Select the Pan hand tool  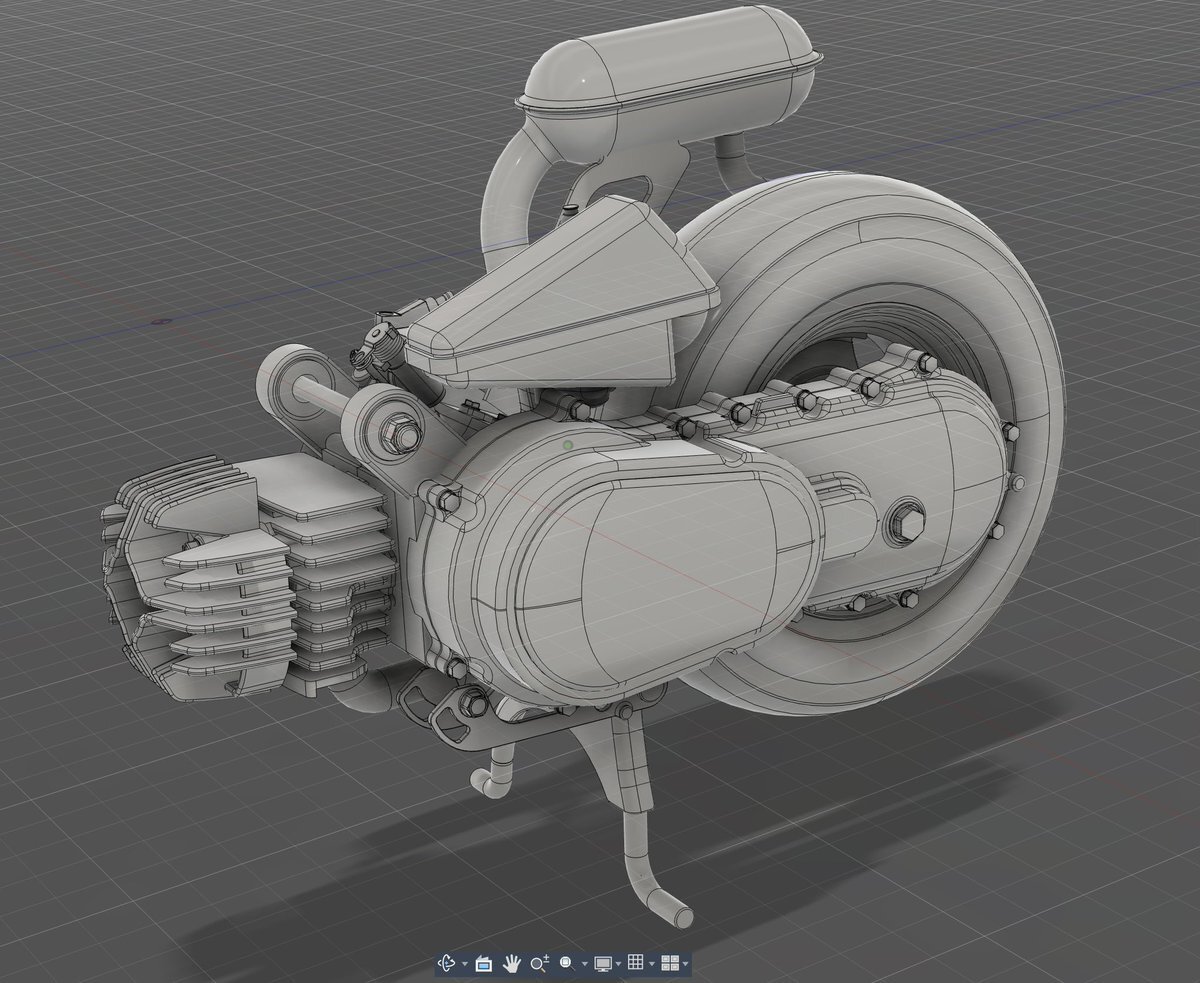click(512, 963)
